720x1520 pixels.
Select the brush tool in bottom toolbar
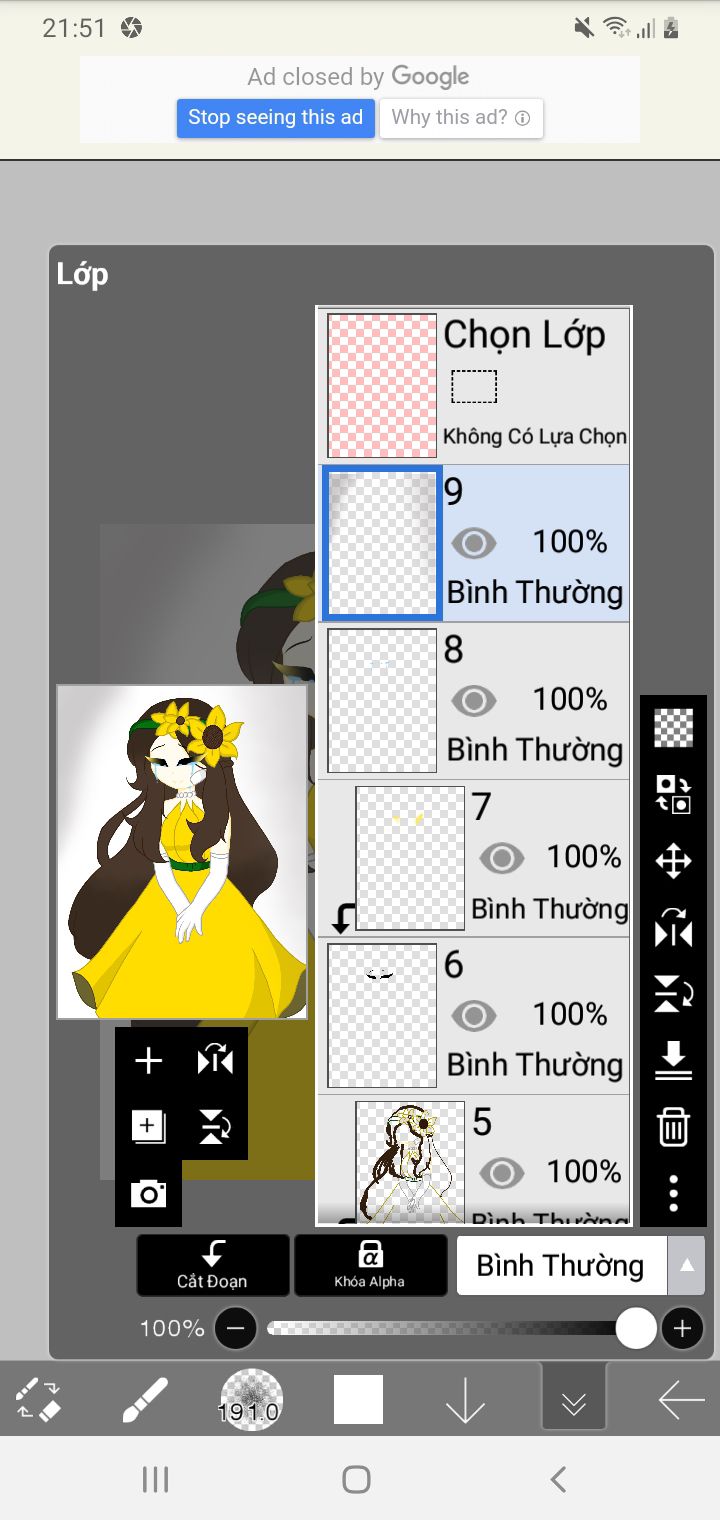[x=145, y=1400]
